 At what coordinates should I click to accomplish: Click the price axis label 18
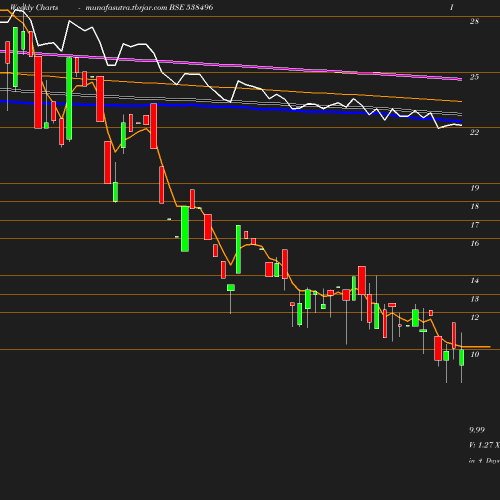(475, 206)
